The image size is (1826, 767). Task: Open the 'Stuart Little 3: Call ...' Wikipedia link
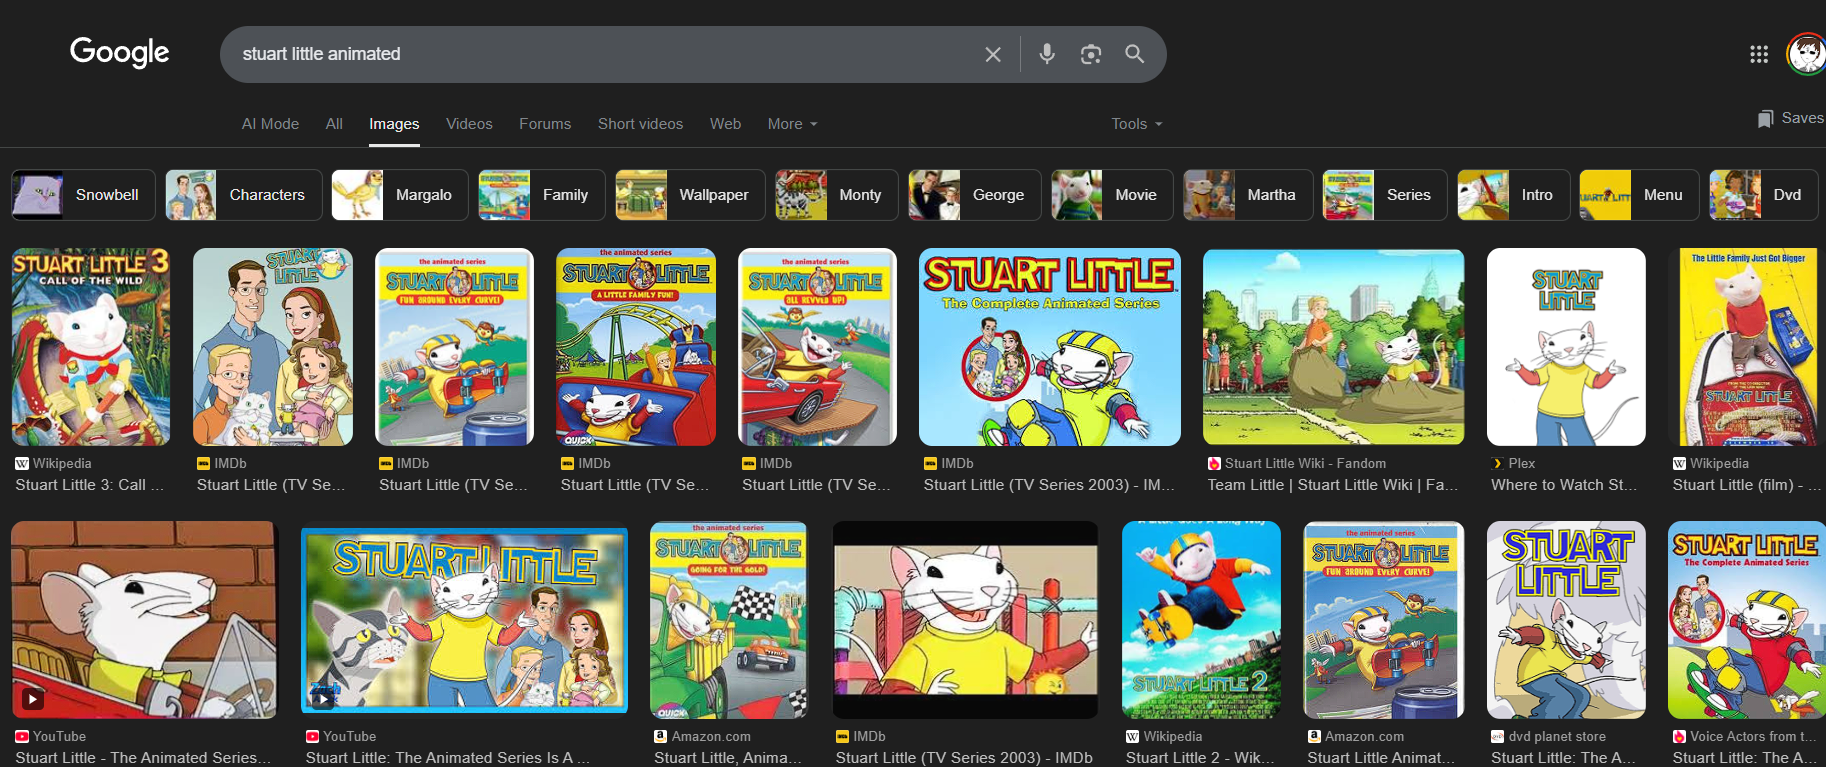click(90, 485)
